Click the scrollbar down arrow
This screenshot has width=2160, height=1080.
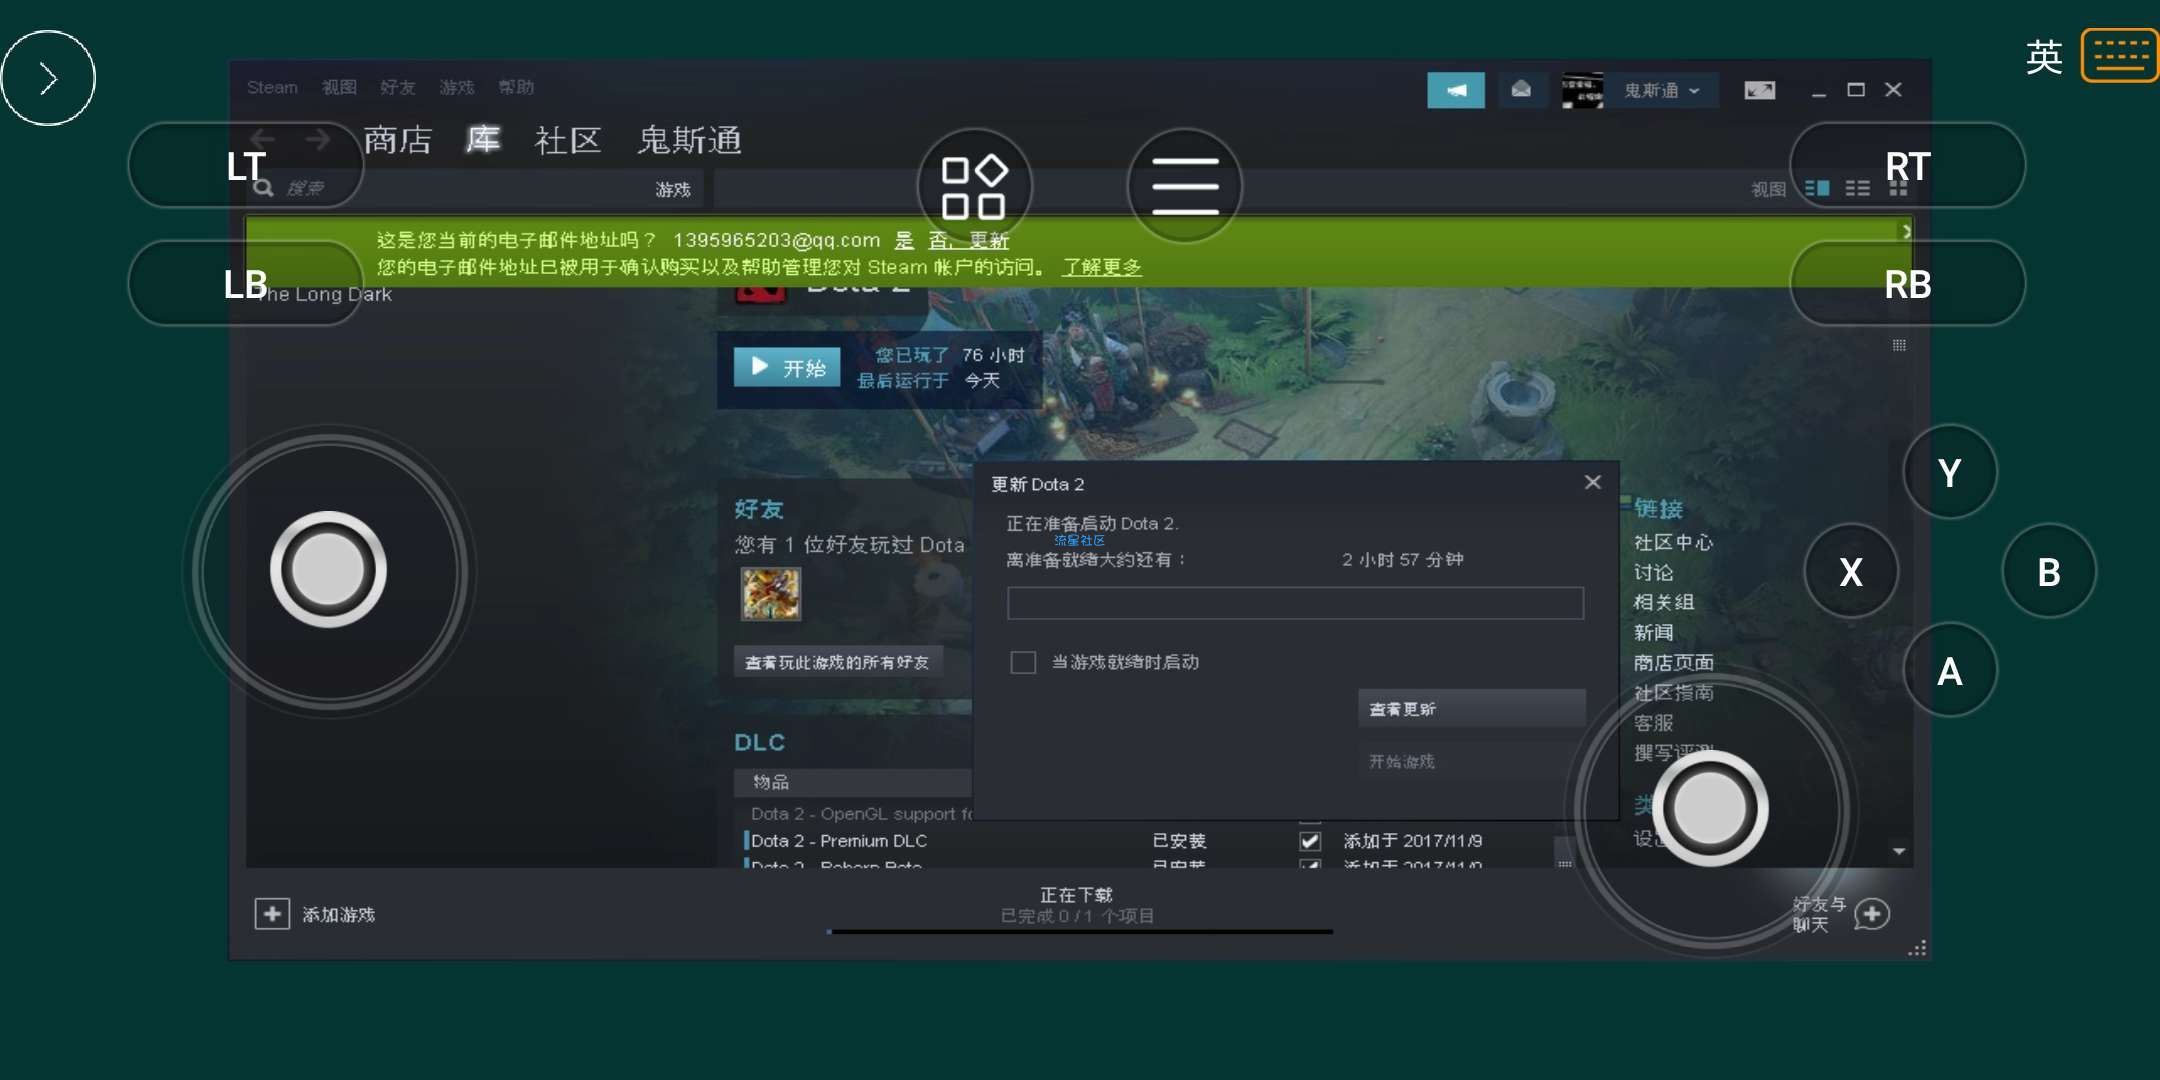(x=1899, y=852)
